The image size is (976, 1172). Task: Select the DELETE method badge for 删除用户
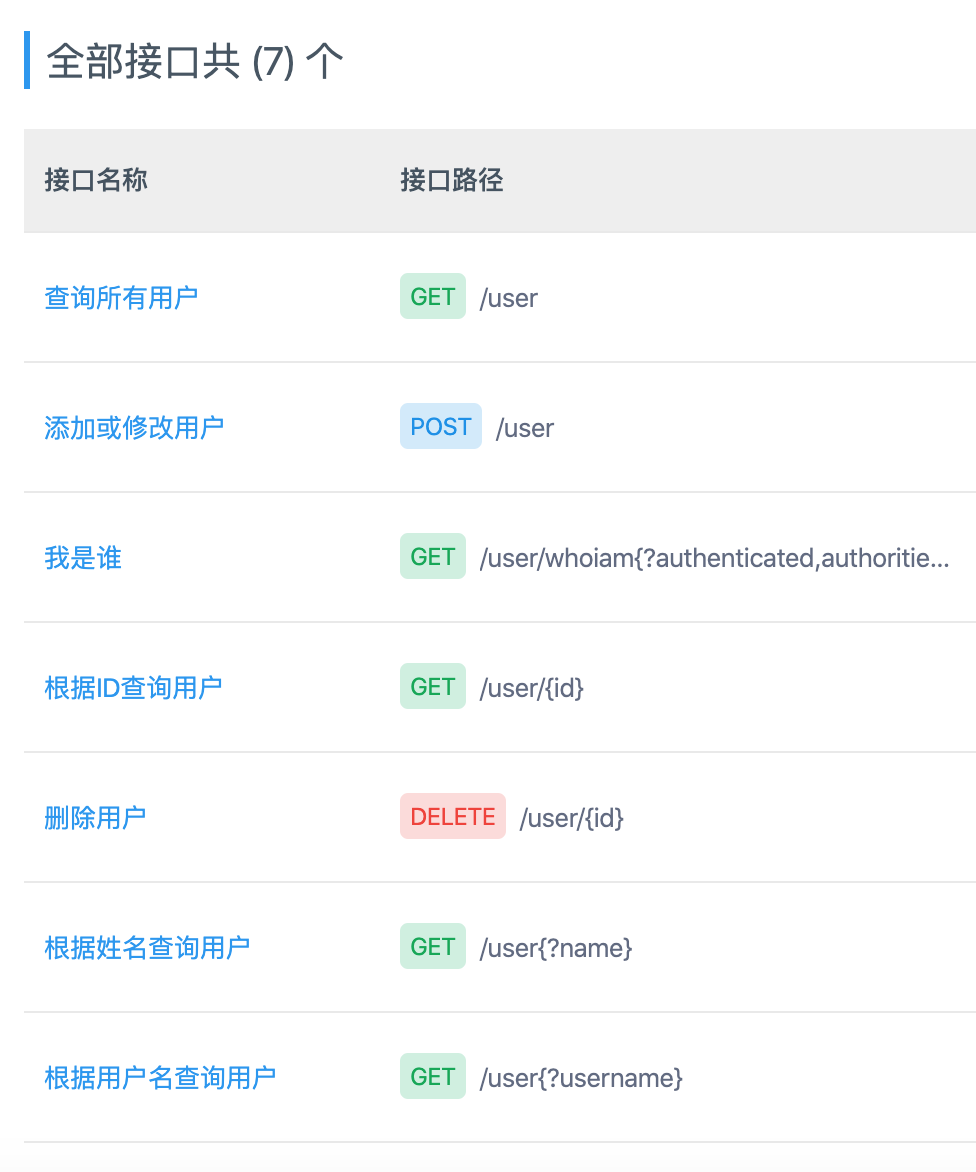click(452, 816)
